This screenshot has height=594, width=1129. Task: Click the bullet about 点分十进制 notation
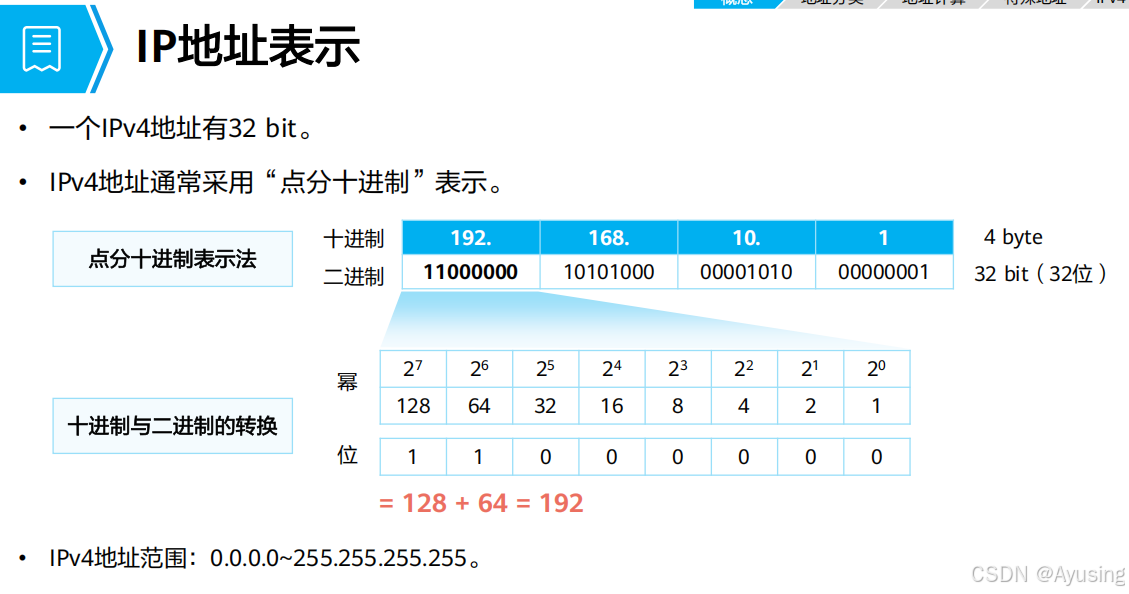[x=276, y=182]
